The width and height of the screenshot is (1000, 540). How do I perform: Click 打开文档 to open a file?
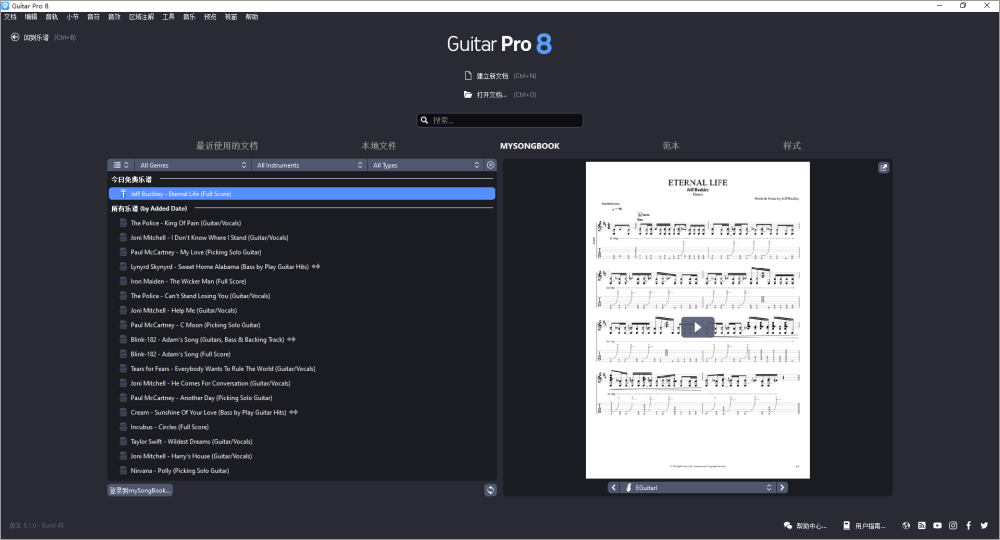[492, 95]
